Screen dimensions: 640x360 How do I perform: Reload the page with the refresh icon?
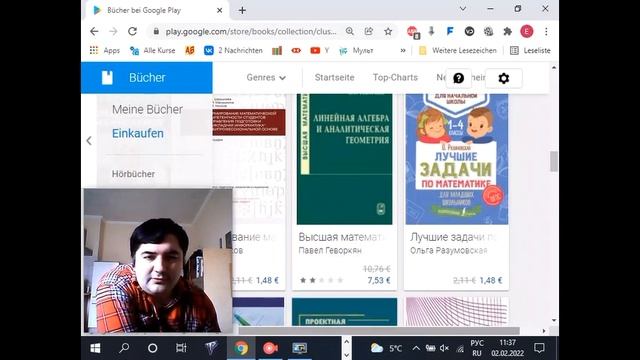coord(132,31)
